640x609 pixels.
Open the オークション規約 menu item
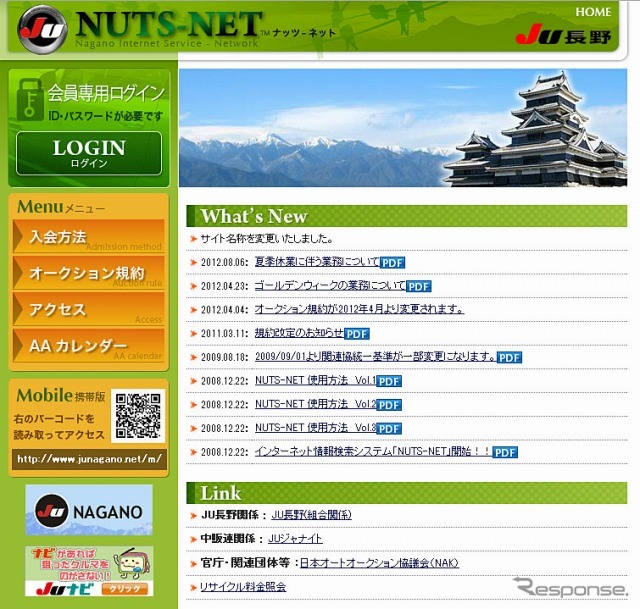[x=89, y=272]
